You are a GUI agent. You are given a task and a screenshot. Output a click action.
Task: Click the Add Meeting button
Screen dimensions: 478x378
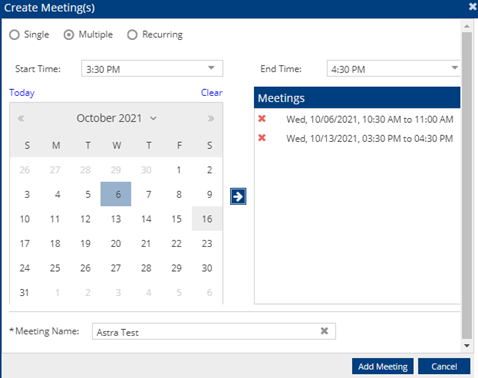pyautogui.click(x=383, y=366)
